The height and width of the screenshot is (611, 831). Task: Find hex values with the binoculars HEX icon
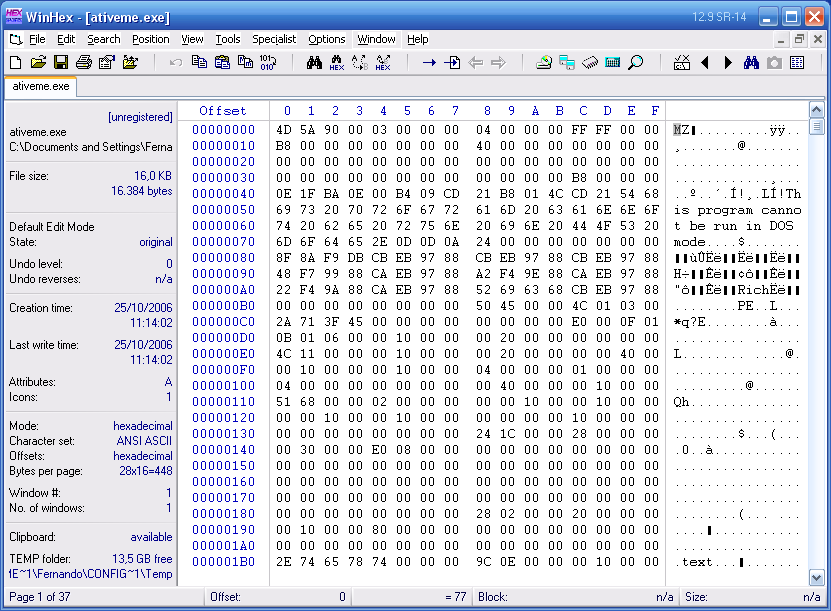(337, 63)
